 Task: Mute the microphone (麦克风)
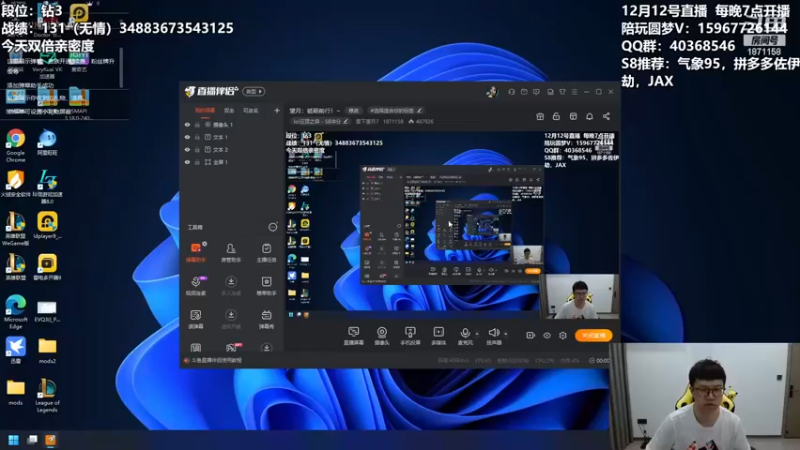pos(464,336)
